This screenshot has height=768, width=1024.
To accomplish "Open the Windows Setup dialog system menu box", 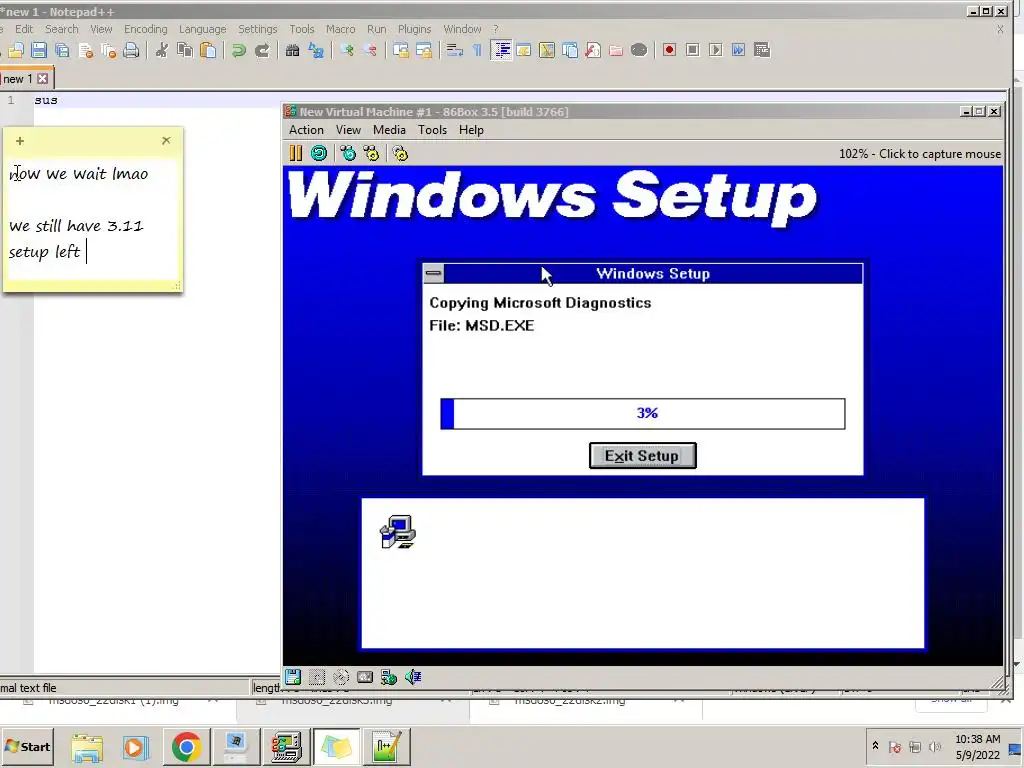I will 433,273.
